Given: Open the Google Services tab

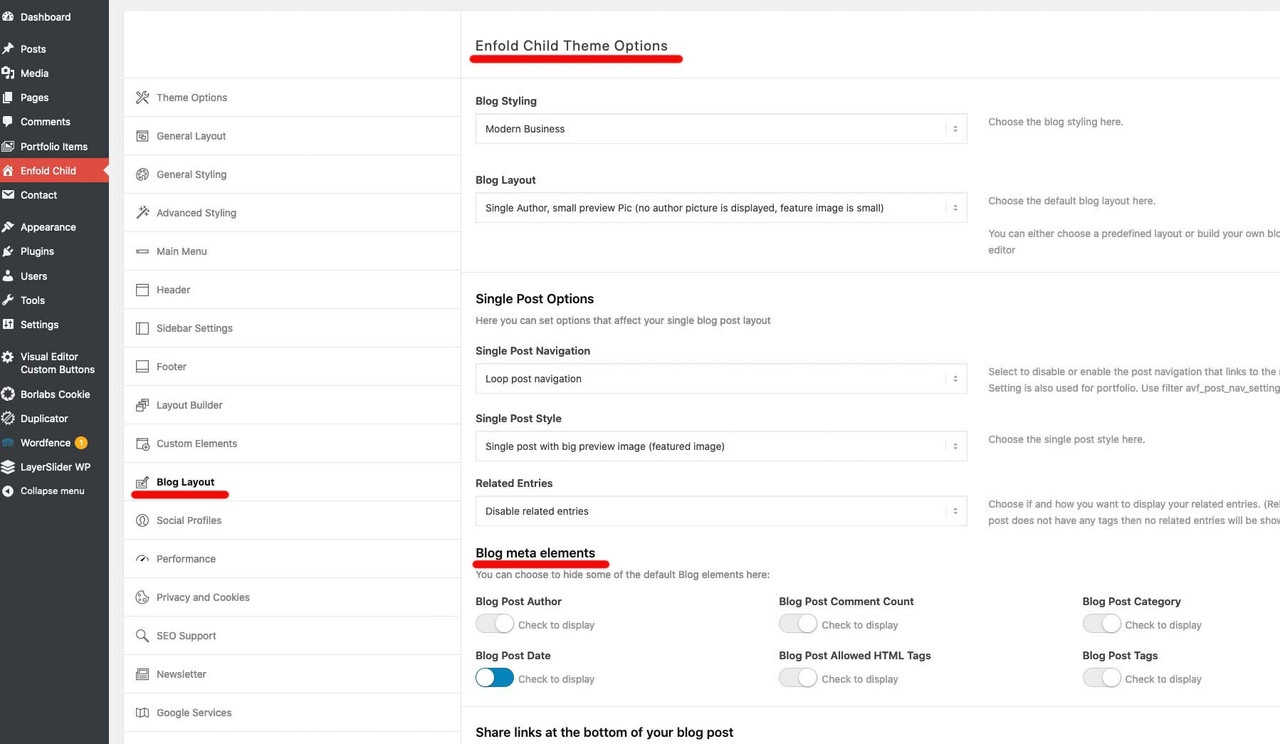Looking at the screenshot, I should point(292,713).
